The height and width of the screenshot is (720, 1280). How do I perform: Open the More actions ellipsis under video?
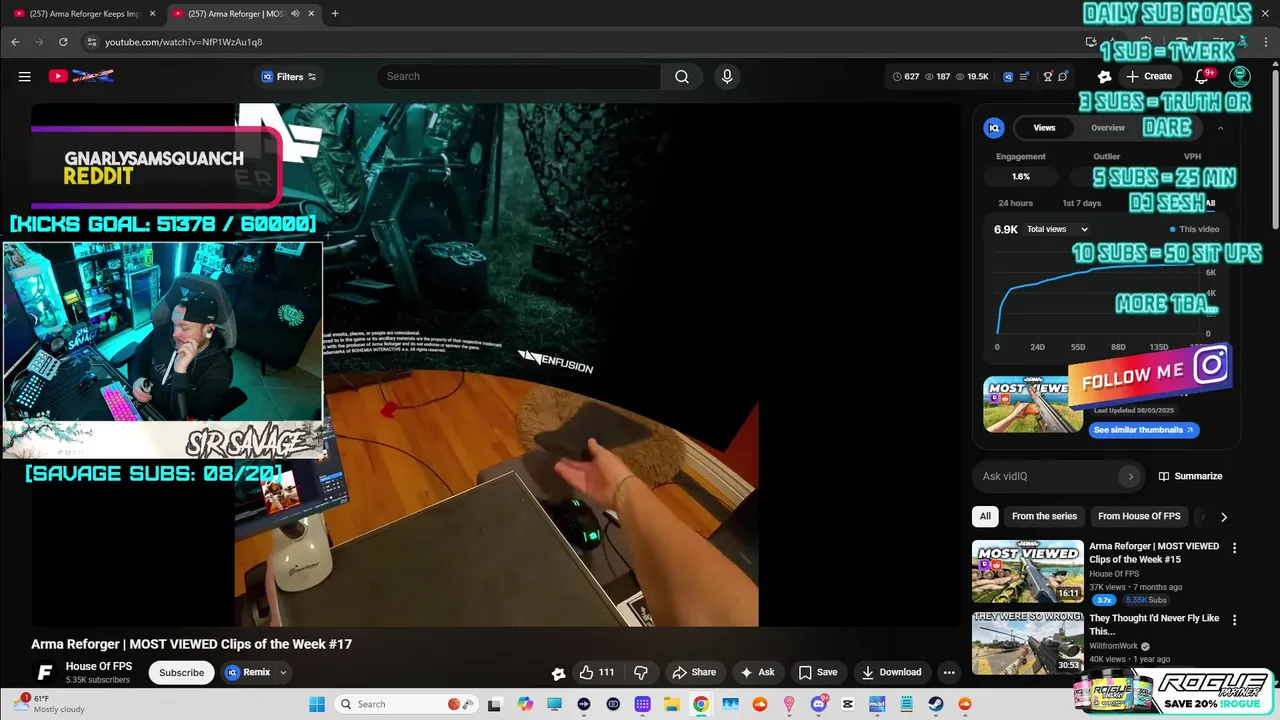(x=949, y=672)
